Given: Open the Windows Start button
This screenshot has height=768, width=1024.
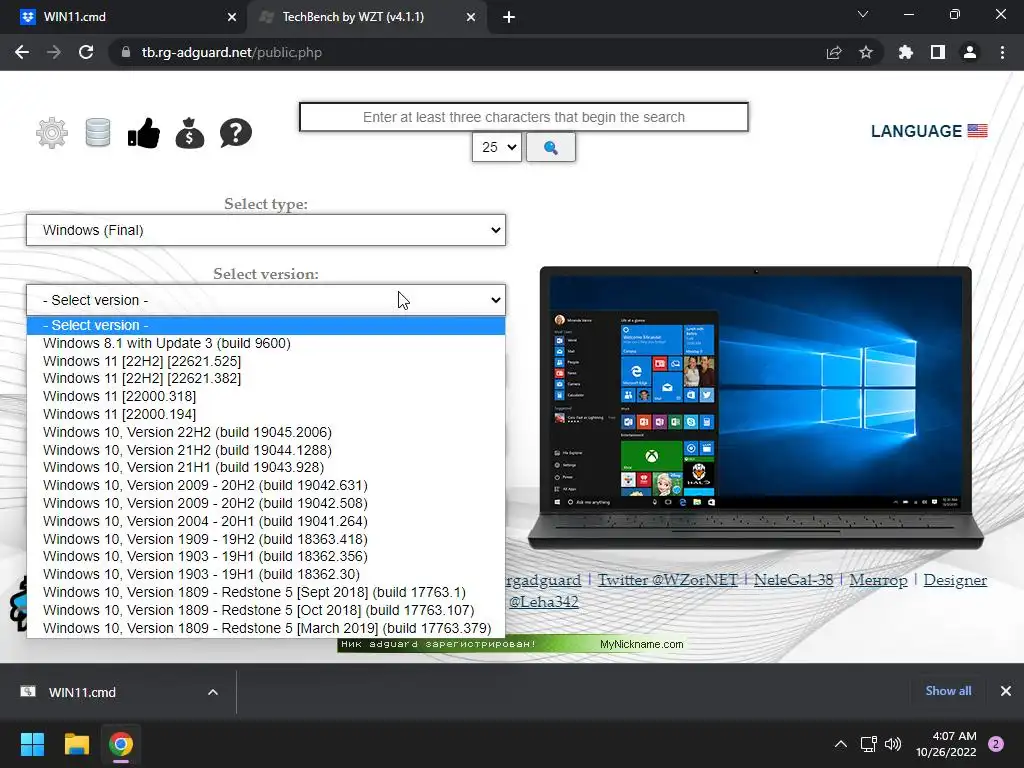Looking at the screenshot, I should pyautogui.click(x=32, y=744).
